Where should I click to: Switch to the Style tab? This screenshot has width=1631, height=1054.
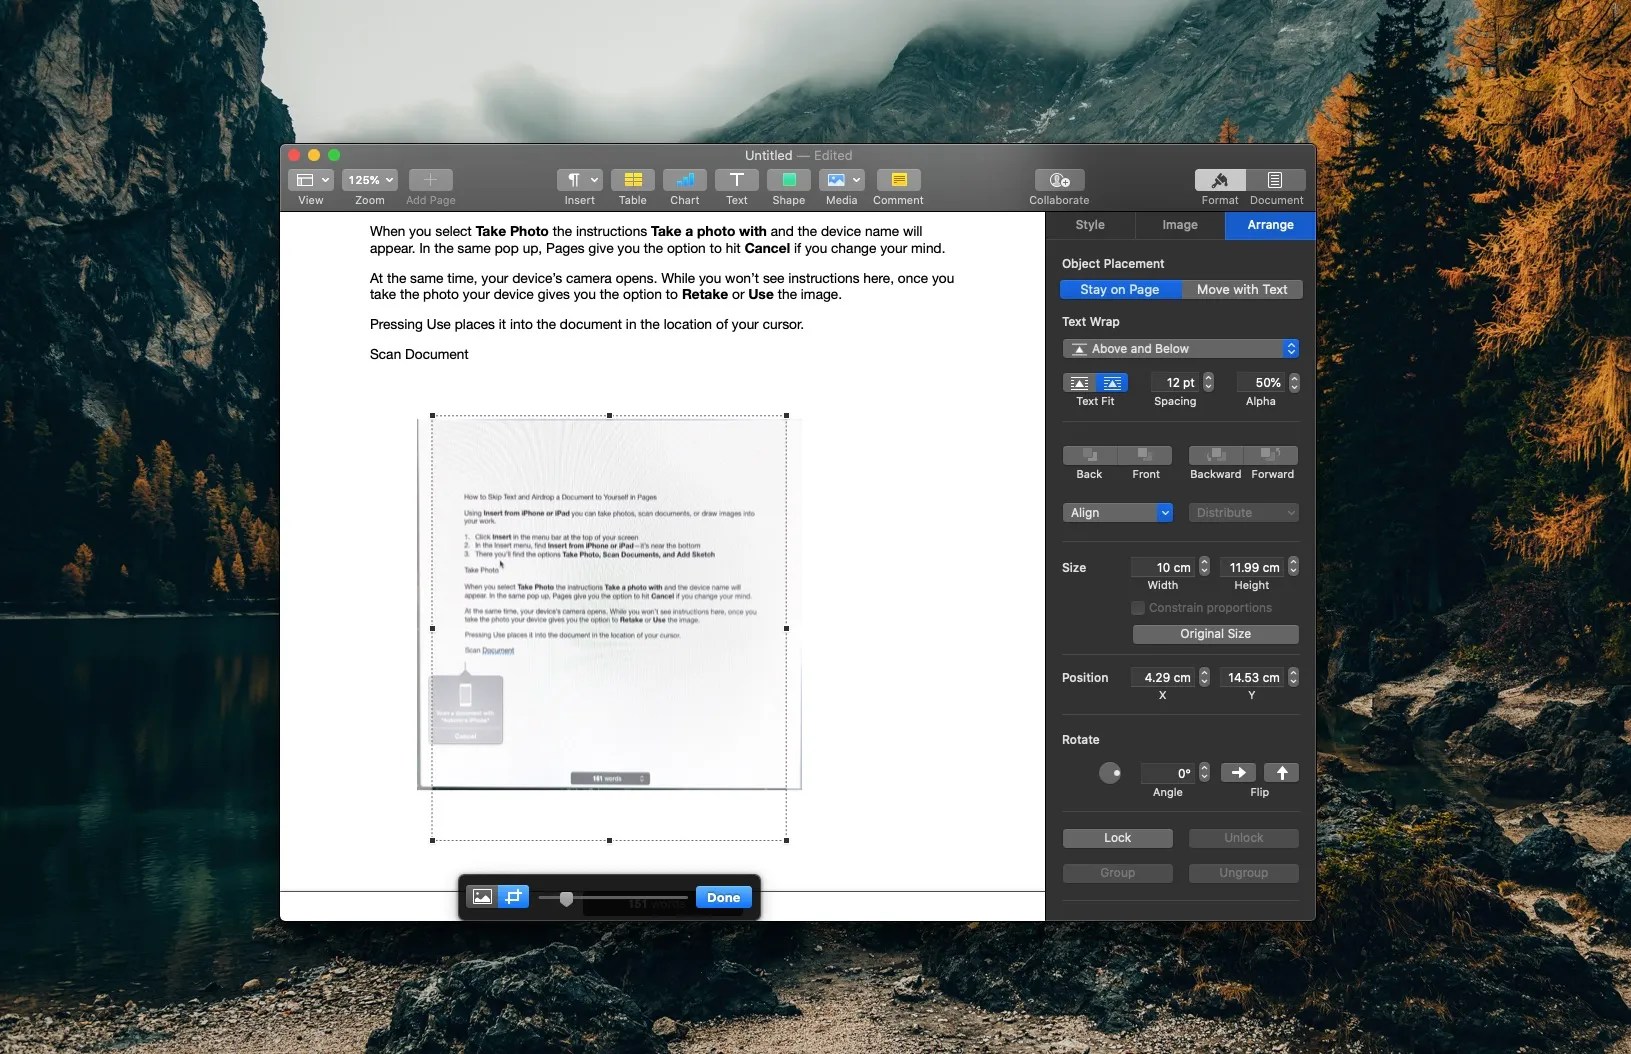pyautogui.click(x=1091, y=225)
